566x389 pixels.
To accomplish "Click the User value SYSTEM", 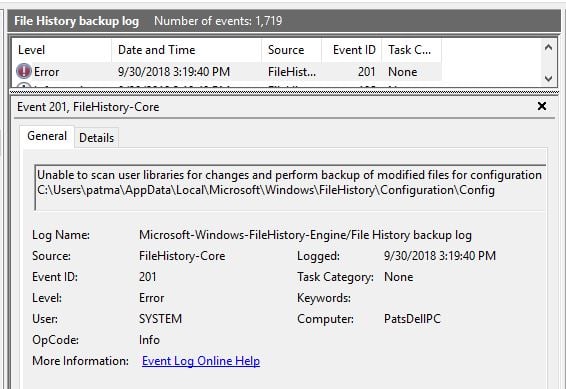I will 160,319.
